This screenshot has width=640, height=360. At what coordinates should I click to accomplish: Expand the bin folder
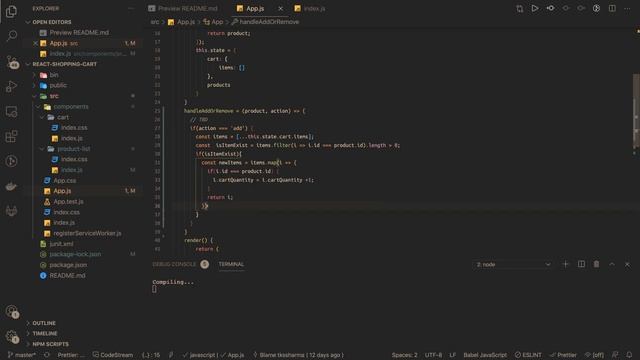click(x=54, y=75)
